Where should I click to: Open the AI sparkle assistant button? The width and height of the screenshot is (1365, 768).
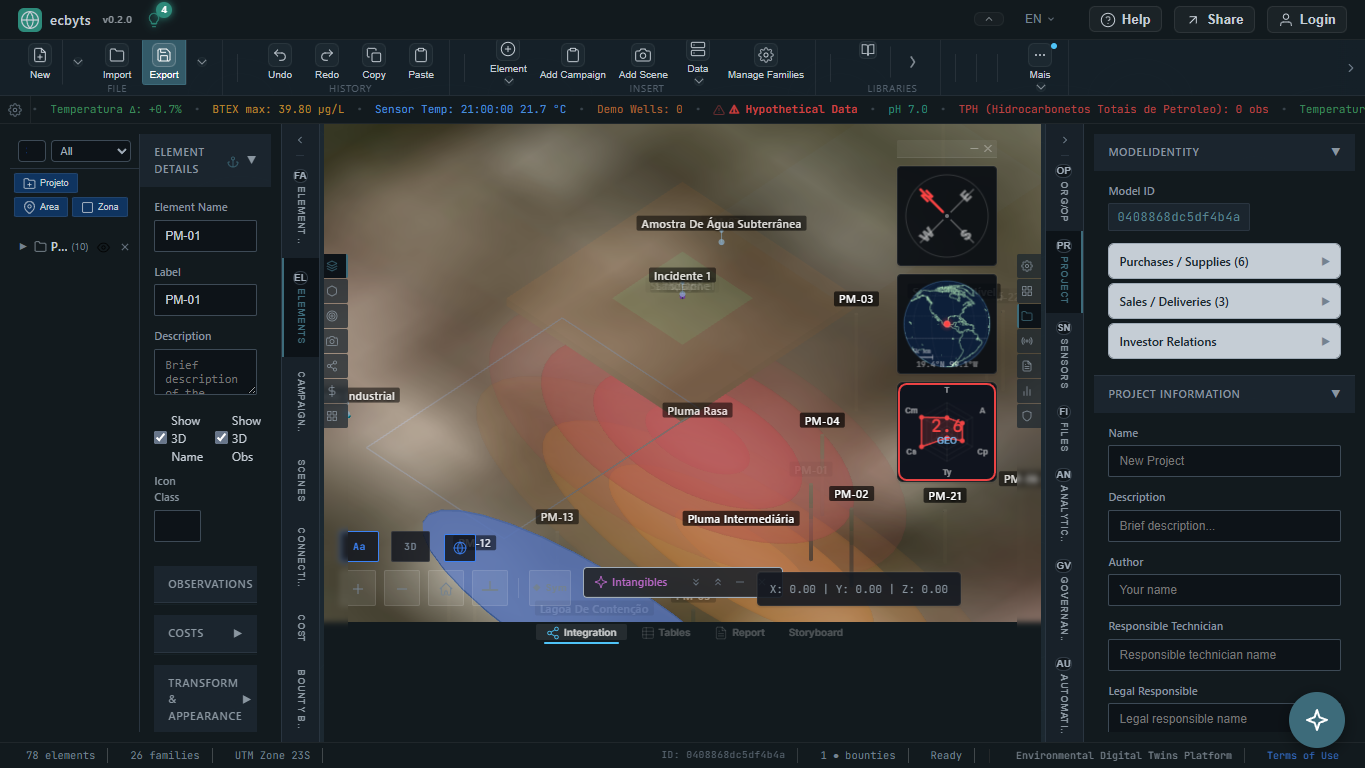pyautogui.click(x=1317, y=719)
